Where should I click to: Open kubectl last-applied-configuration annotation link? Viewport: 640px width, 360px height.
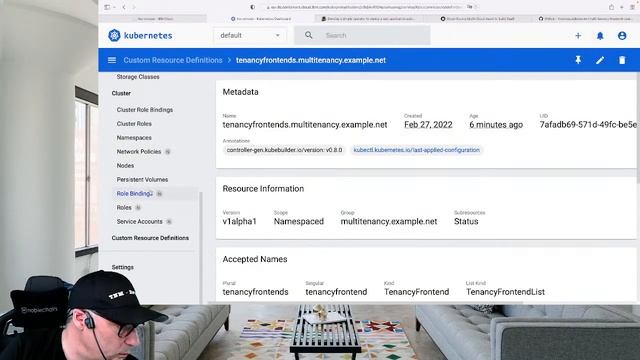(x=416, y=150)
